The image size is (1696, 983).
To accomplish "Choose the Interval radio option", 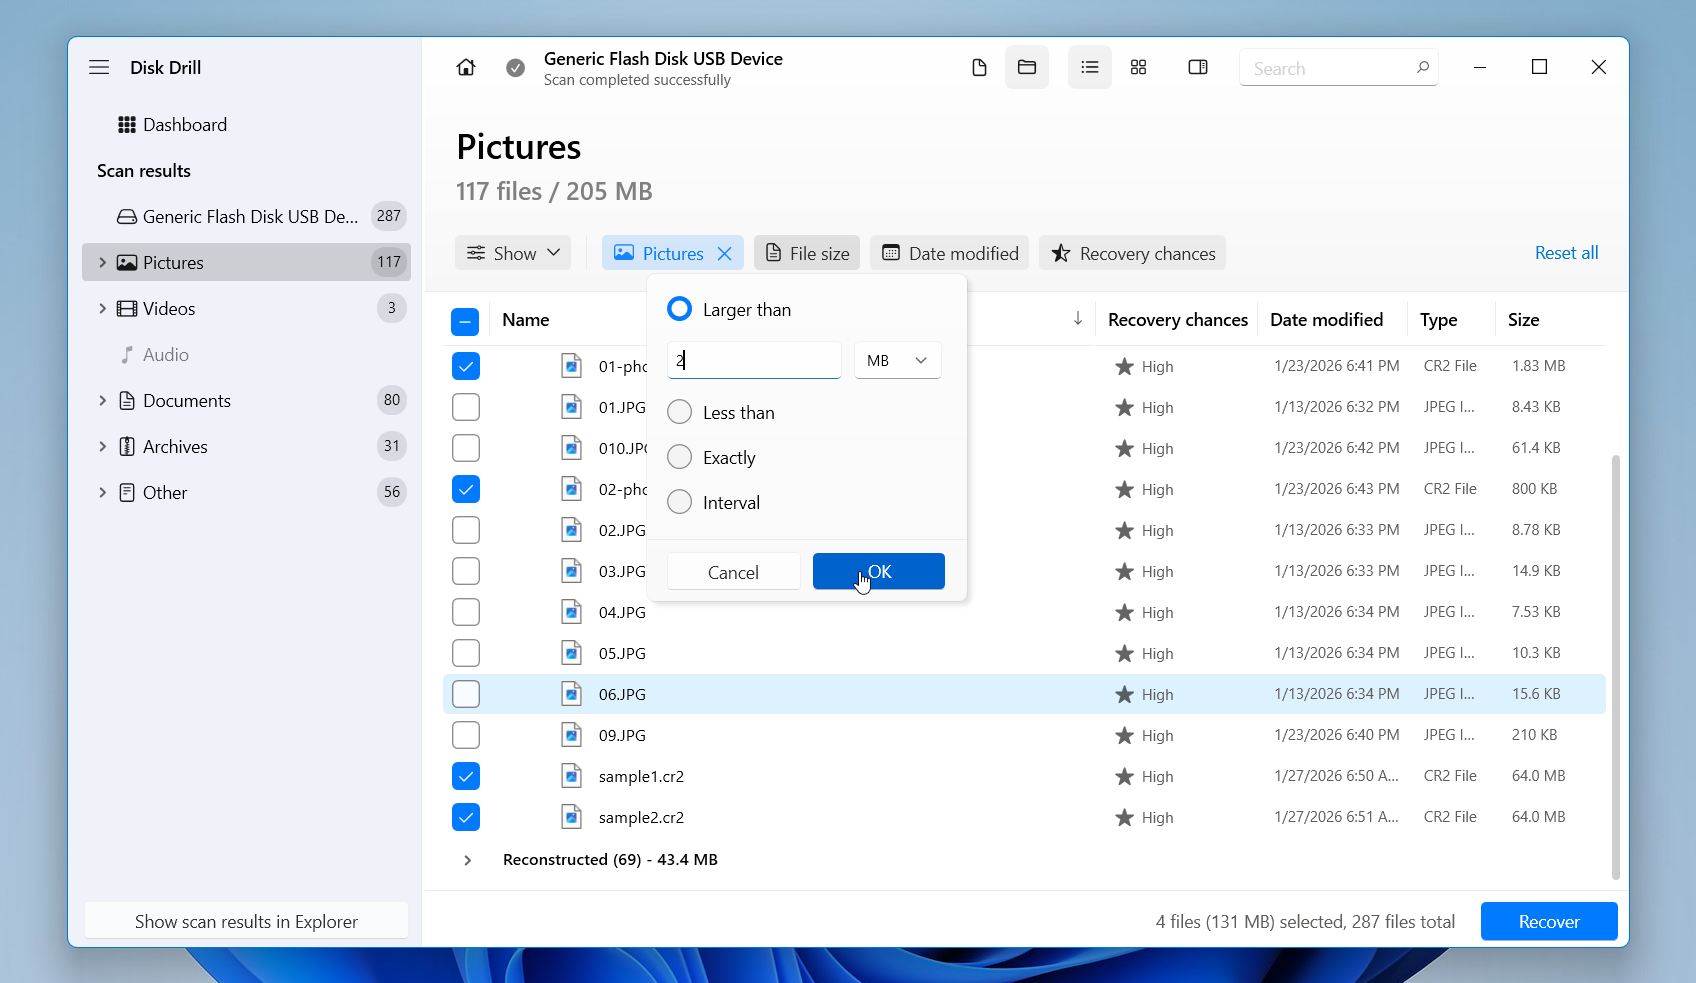I will [x=680, y=502].
